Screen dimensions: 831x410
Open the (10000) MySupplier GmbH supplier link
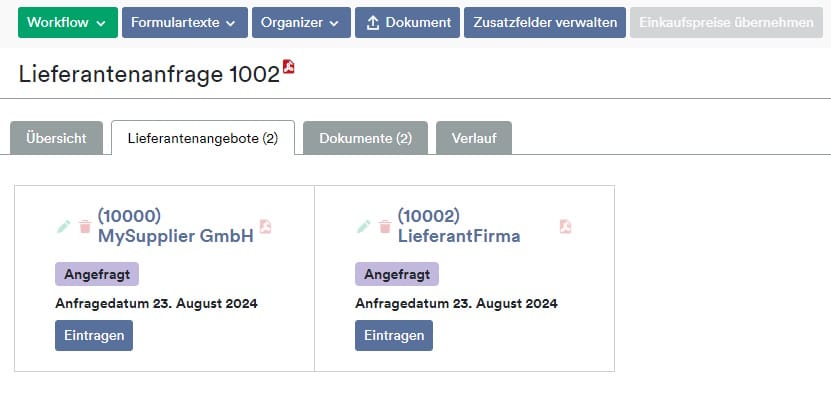(175, 226)
